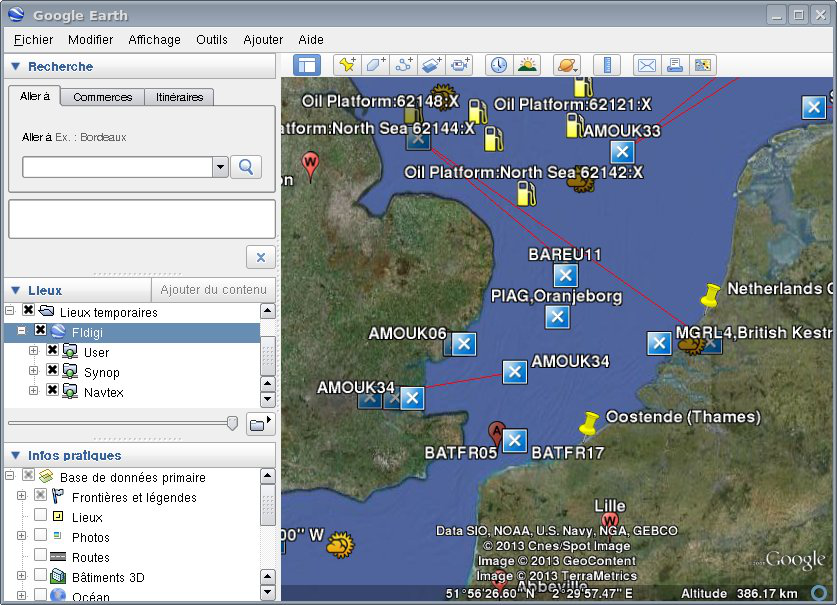Viewport: 837px width, 605px height.
Task: Enable the Bâtiments 3D checkbox
Action: (41, 575)
